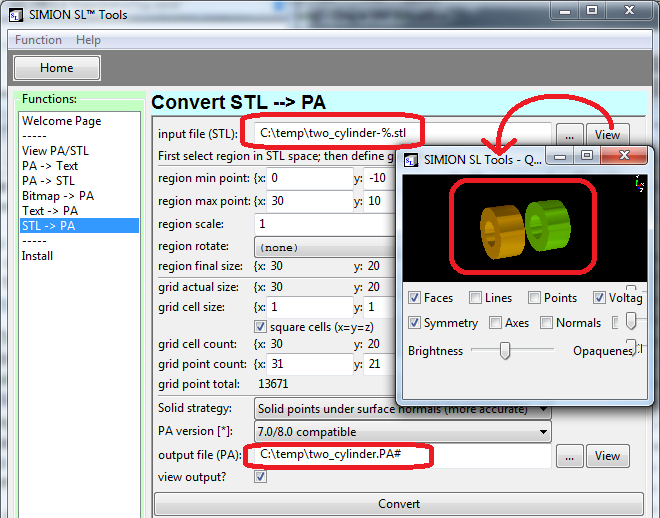660x518 pixels.
Task: Open the region rotate dropdown
Action: (325, 247)
